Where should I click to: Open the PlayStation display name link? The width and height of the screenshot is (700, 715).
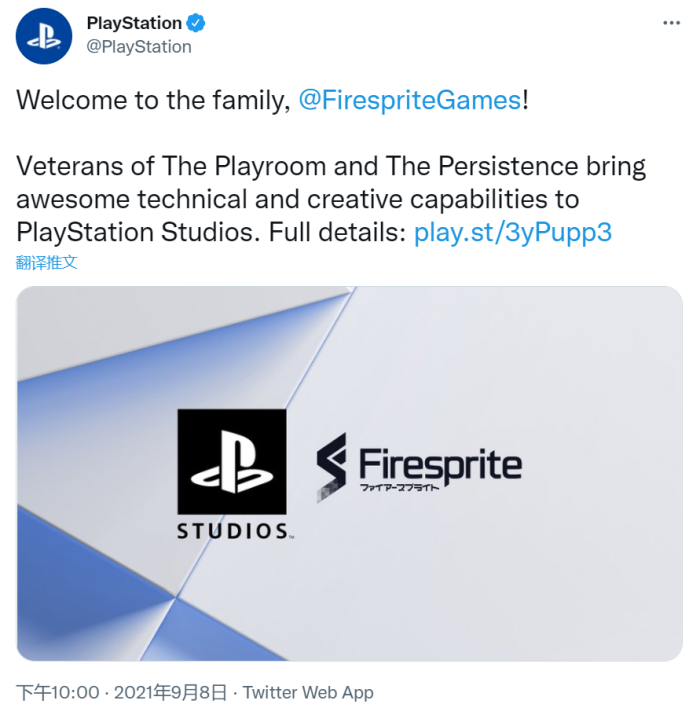coord(134,23)
